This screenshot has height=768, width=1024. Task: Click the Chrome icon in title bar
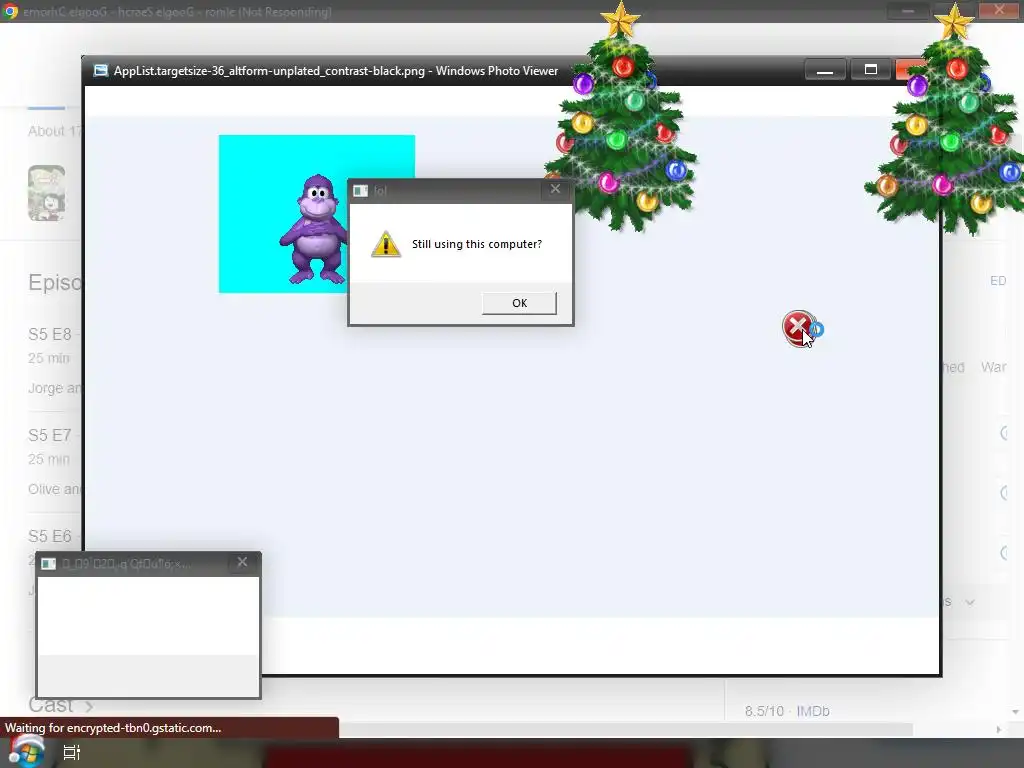10,11
